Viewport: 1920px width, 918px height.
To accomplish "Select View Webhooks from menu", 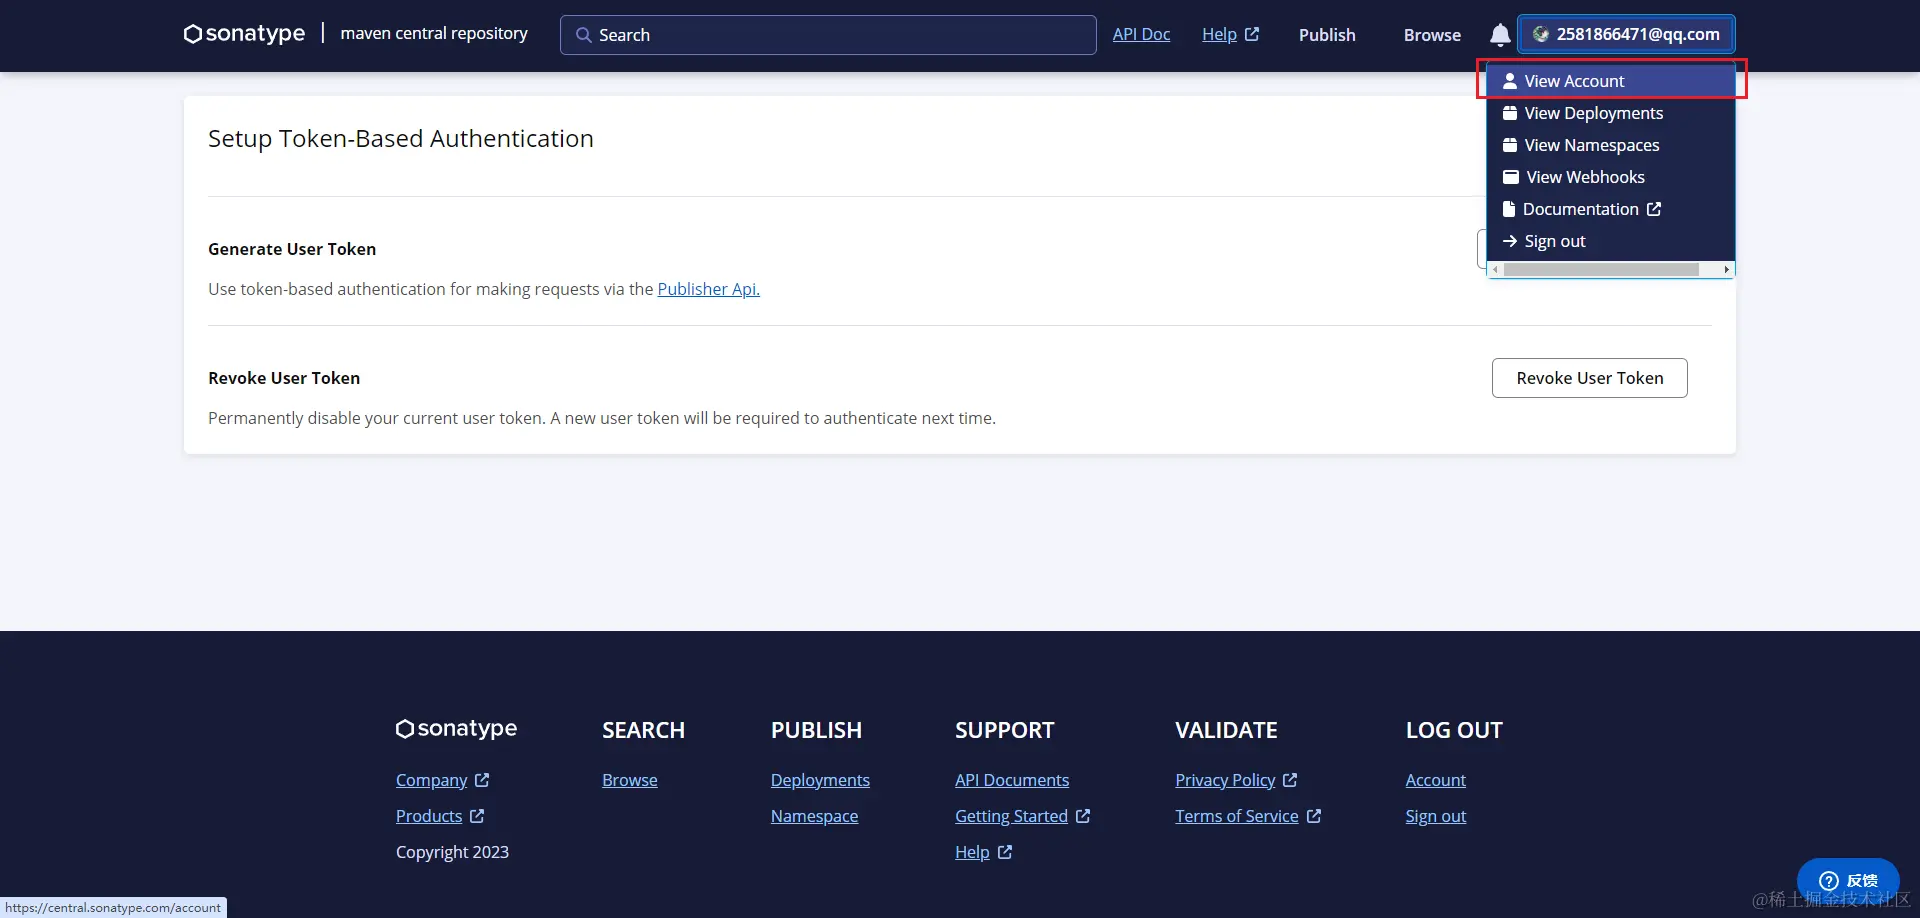I will click(x=1610, y=177).
